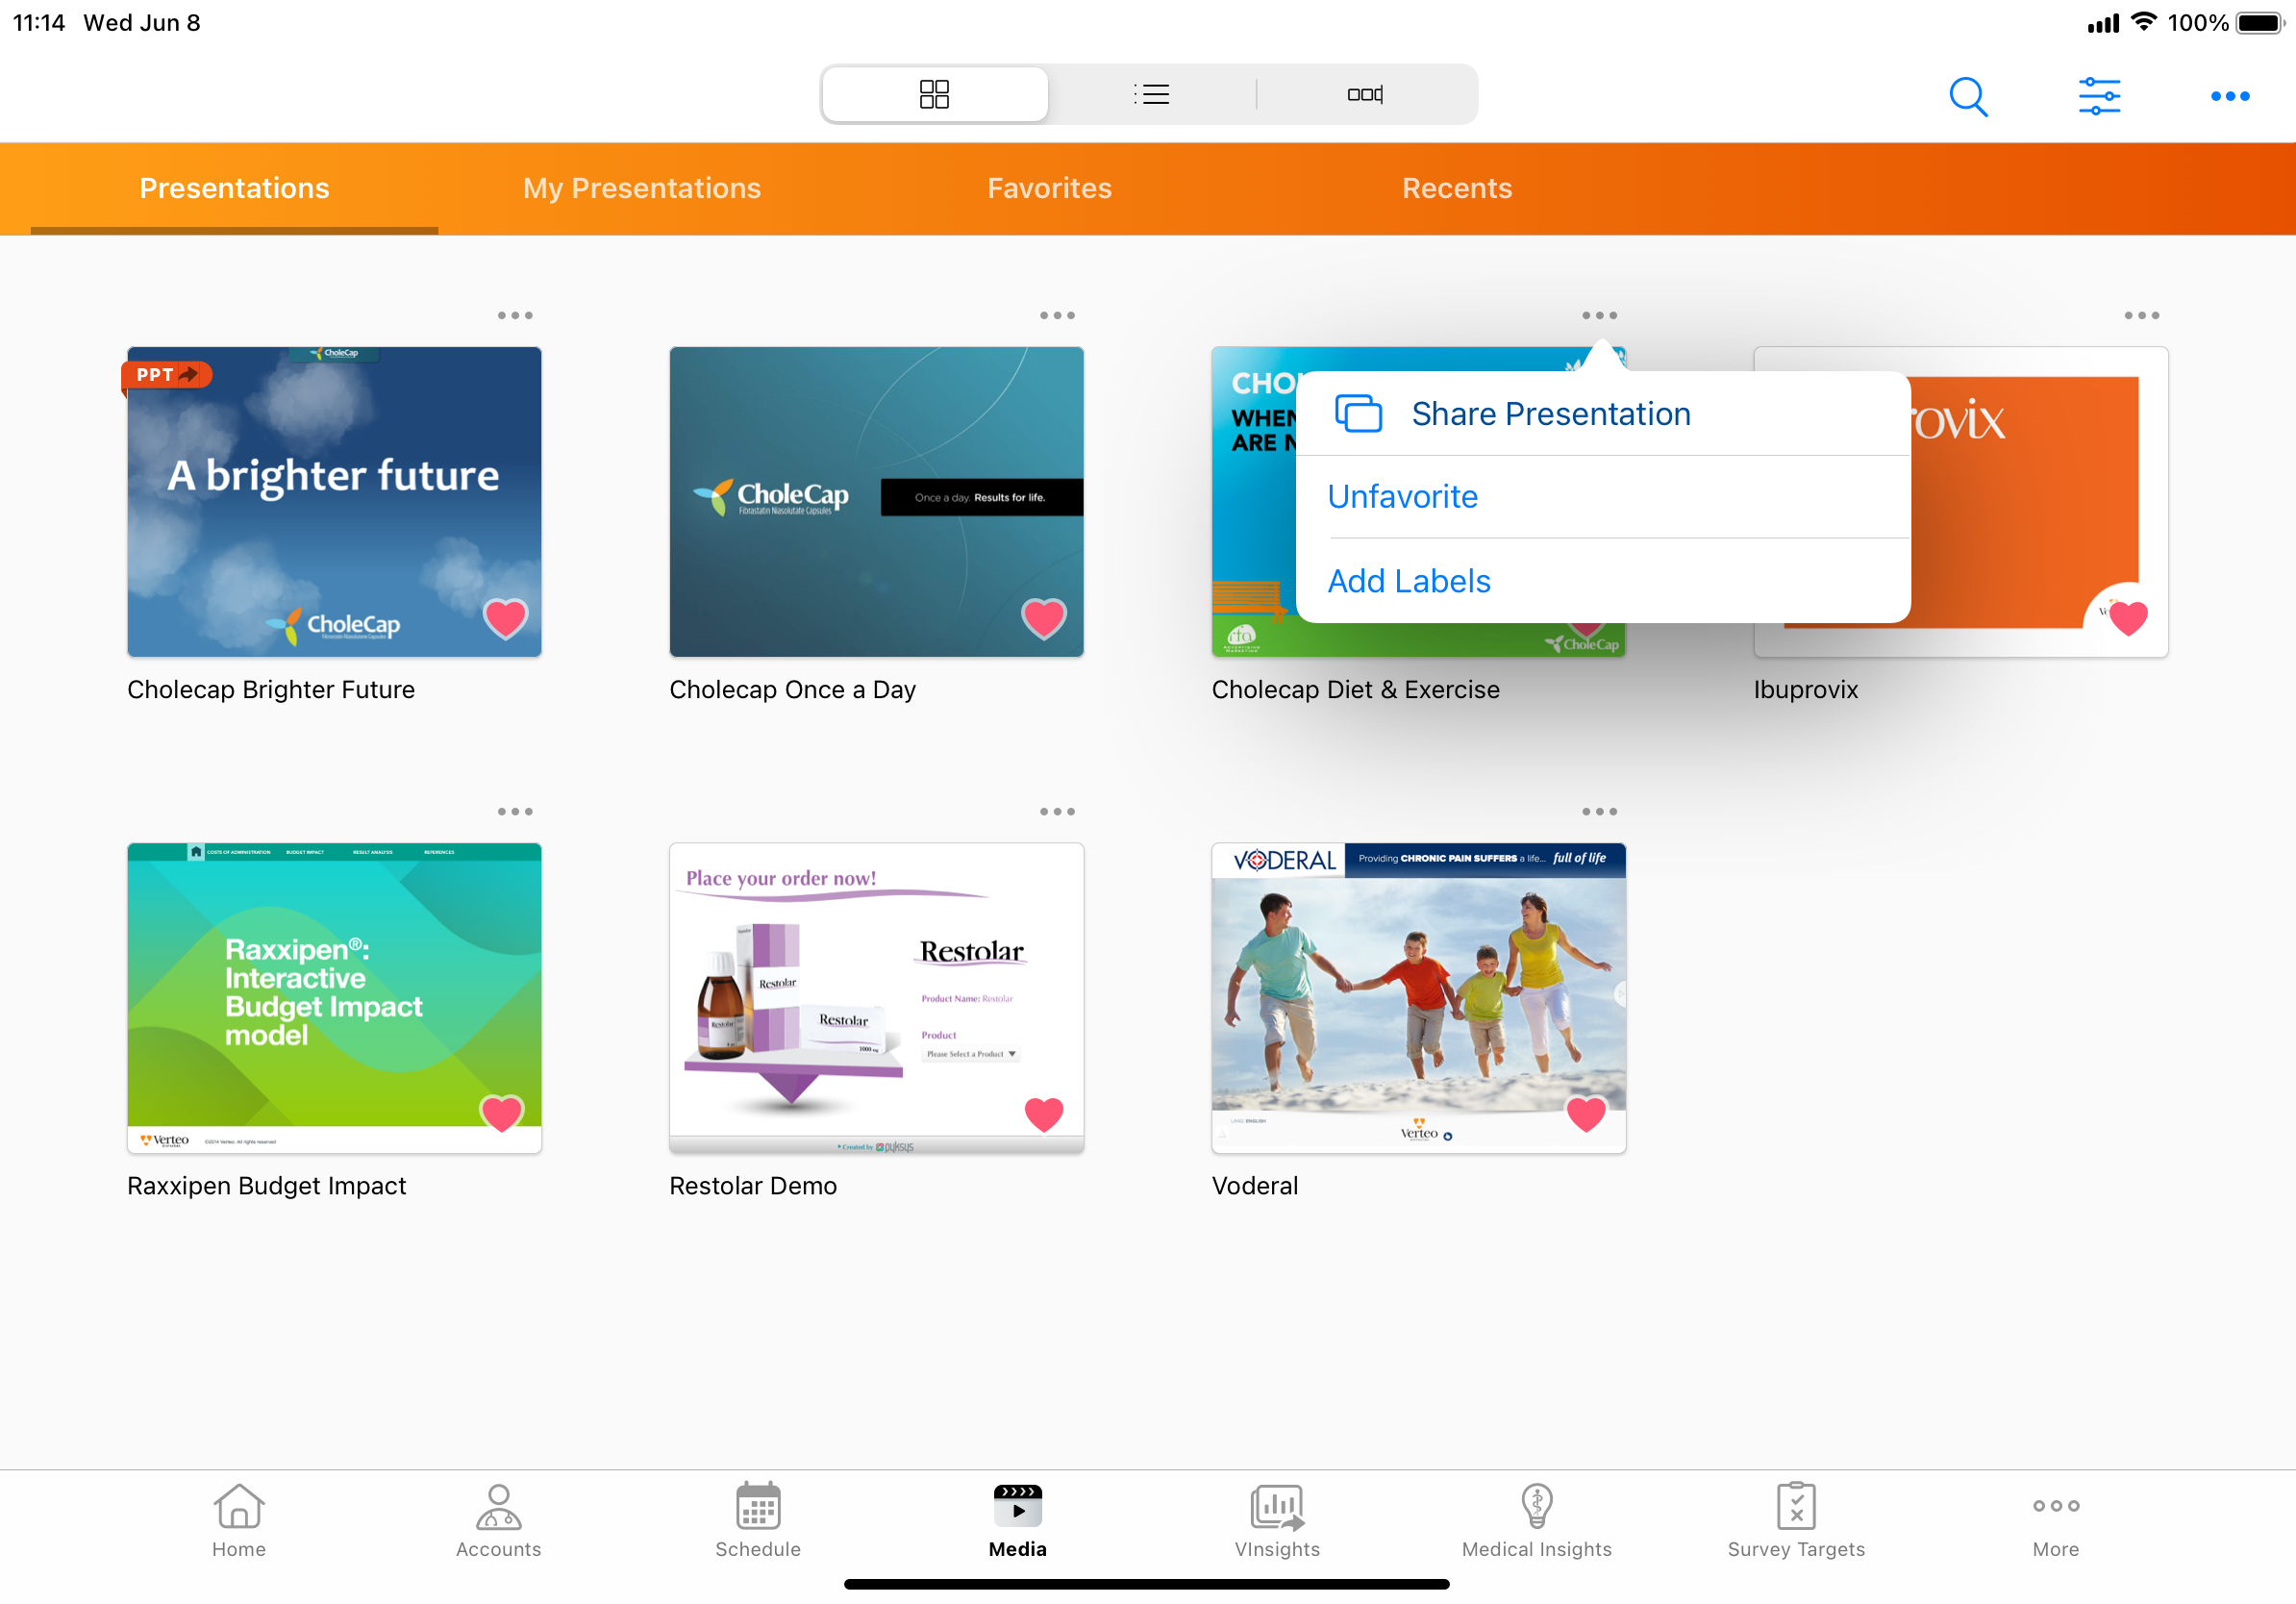Expand options dots above Ibuprovix
Viewport: 2296px width, 1604px height.
[2141, 315]
